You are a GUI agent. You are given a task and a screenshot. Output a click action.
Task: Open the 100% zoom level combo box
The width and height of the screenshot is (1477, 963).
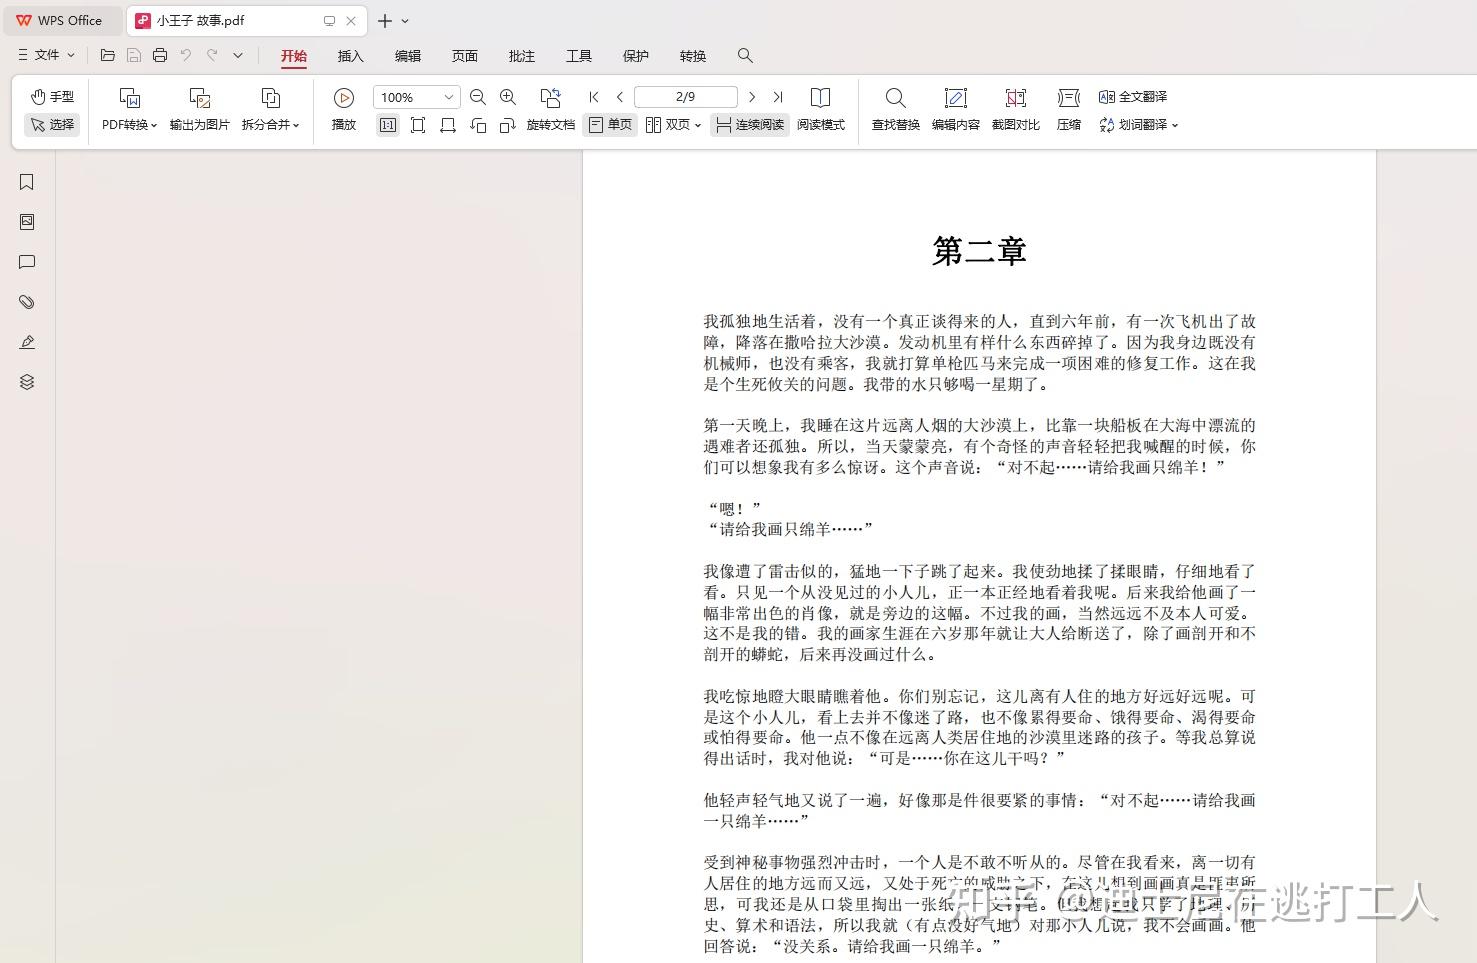416,97
